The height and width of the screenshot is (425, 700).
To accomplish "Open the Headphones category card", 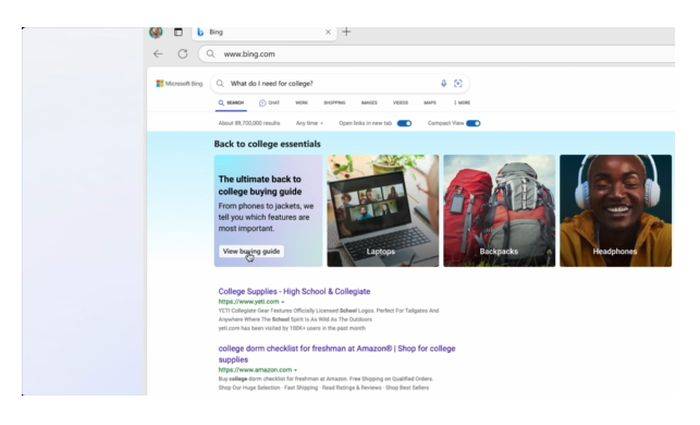I will pyautogui.click(x=616, y=211).
